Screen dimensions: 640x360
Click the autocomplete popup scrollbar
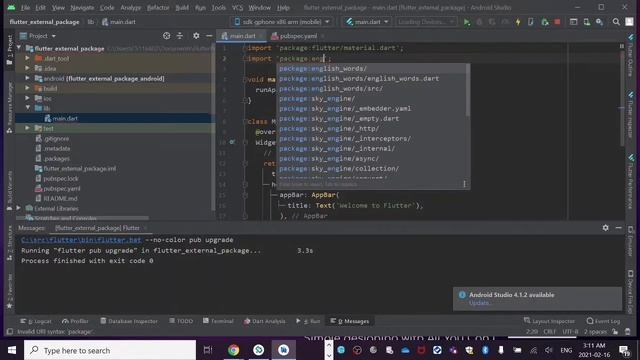tap(468, 90)
